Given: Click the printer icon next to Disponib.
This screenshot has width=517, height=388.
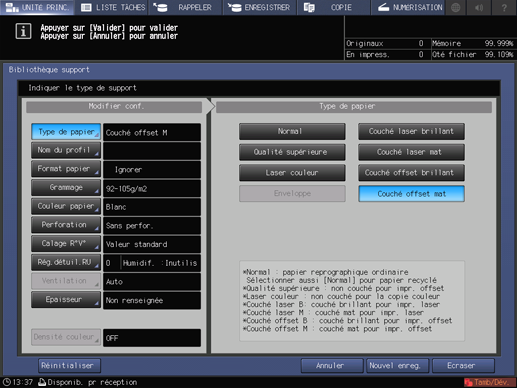Looking at the screenshot, I should 42,382.
